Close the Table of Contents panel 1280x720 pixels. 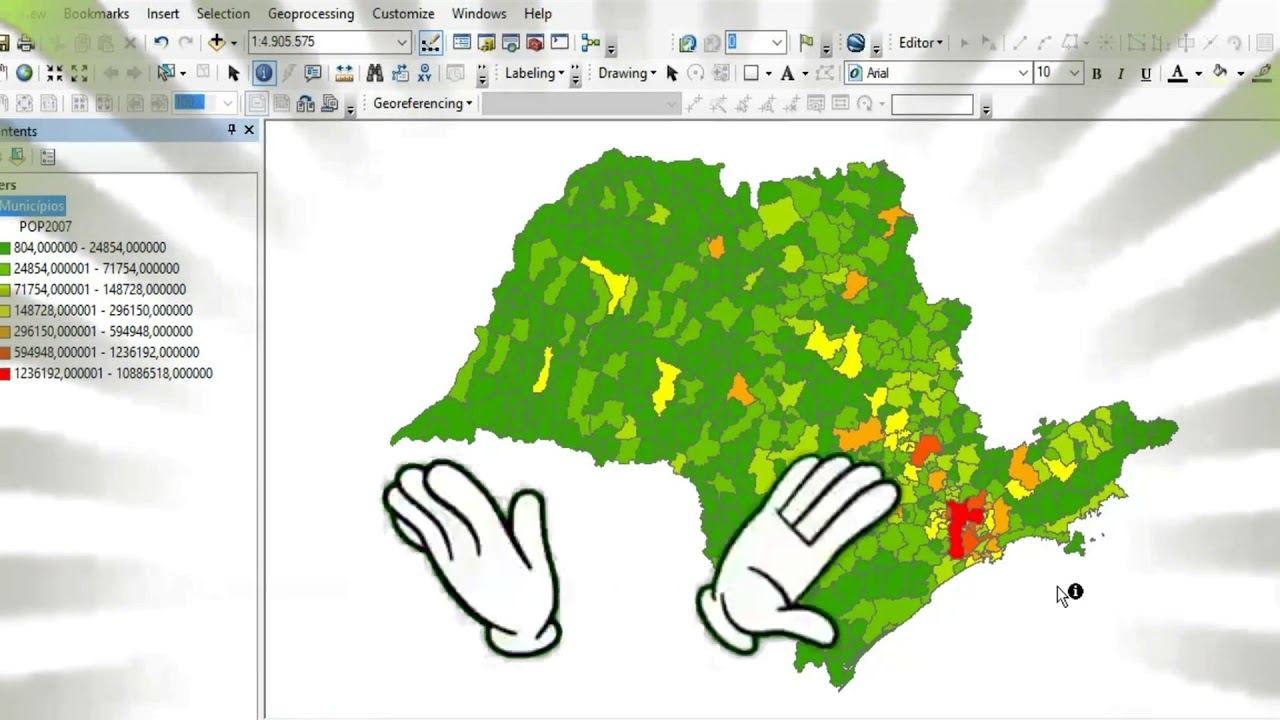(249, 130)
